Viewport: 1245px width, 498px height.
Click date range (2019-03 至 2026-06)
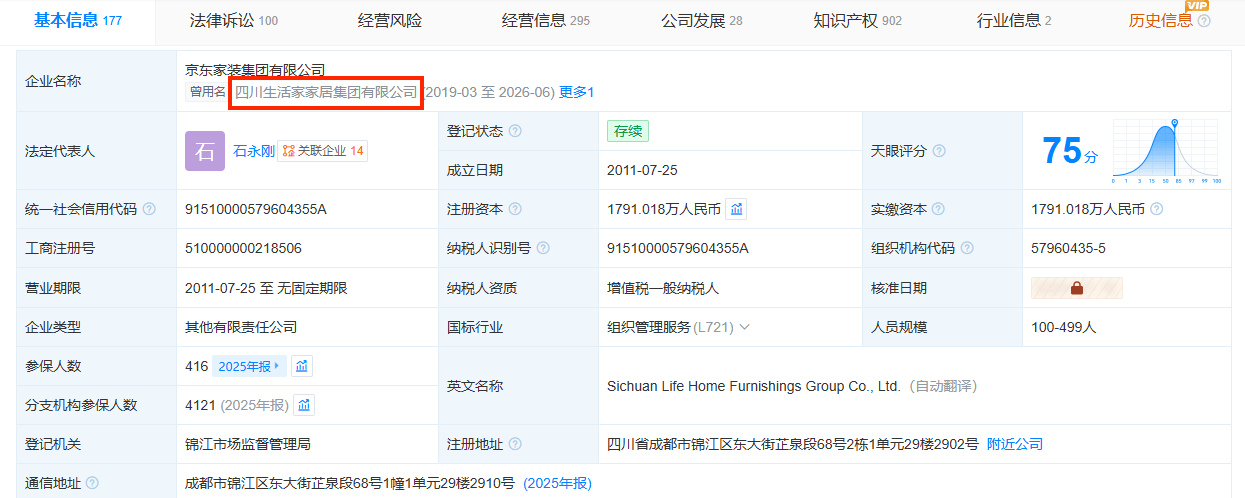point(488,92)
